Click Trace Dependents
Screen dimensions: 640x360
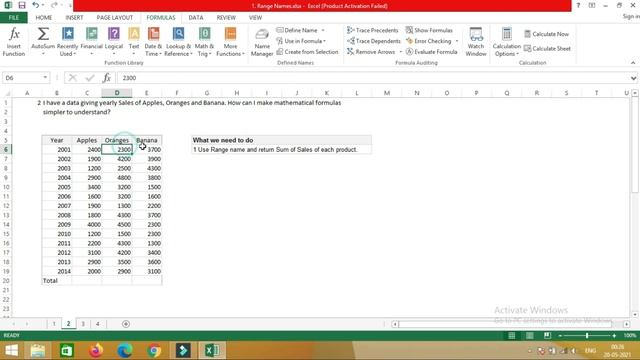374,41
